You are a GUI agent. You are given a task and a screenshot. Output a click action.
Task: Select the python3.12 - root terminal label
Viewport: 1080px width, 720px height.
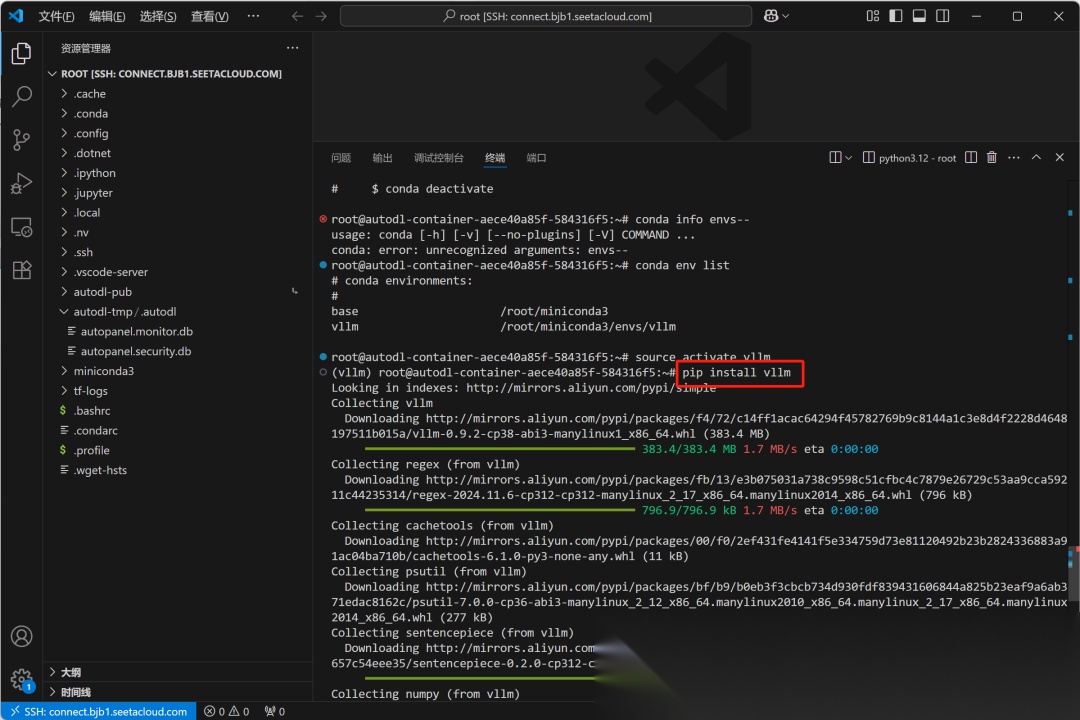(x=909, y=158)
